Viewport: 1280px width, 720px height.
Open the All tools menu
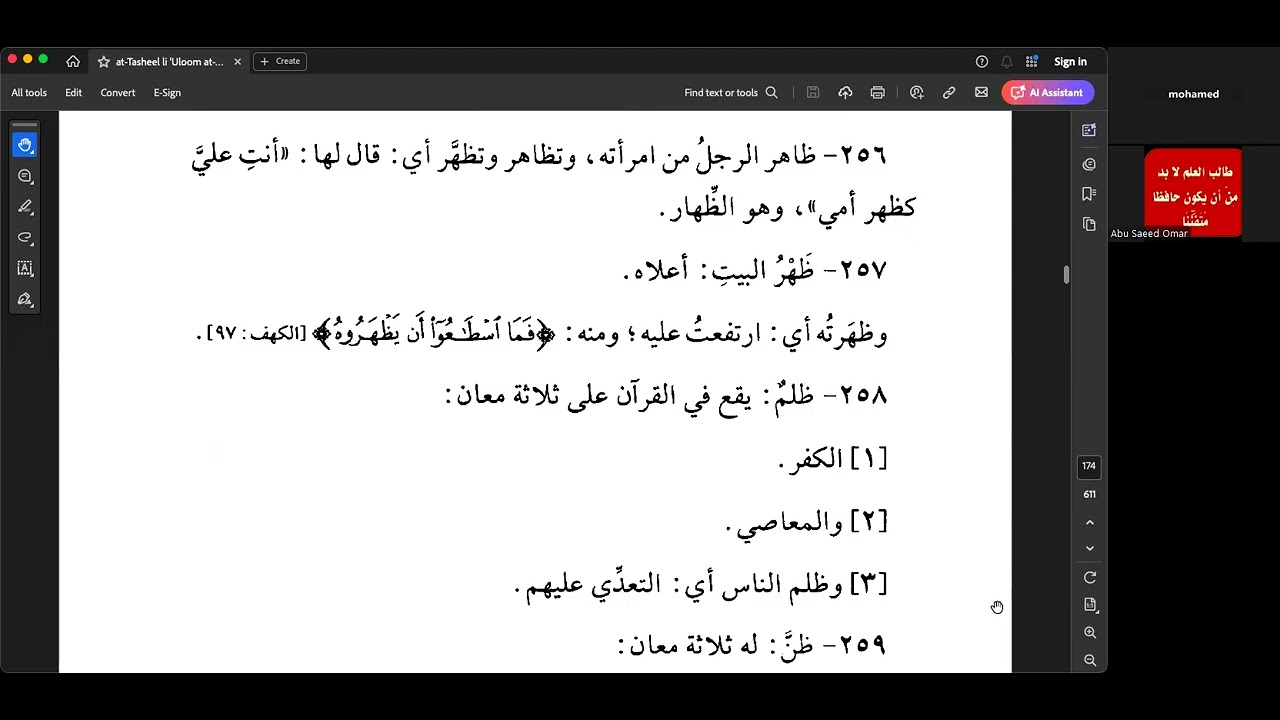[29, 93]
